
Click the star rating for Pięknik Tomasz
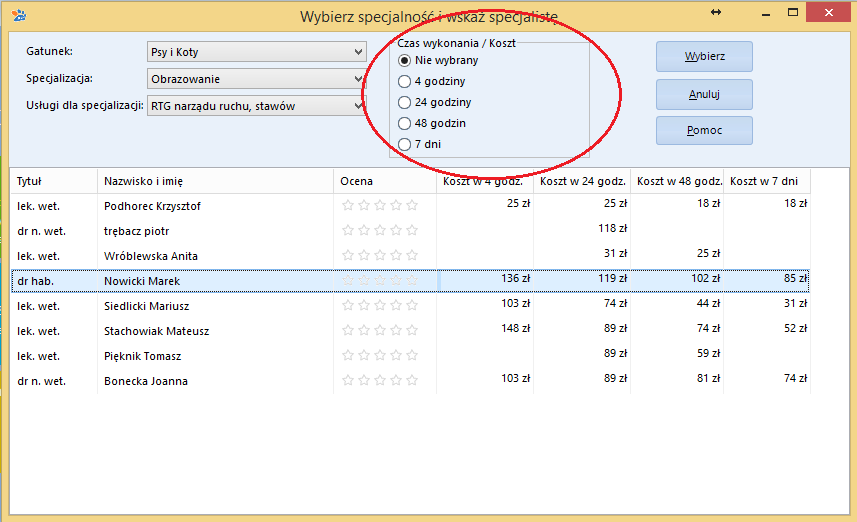[x=380, y=355]
